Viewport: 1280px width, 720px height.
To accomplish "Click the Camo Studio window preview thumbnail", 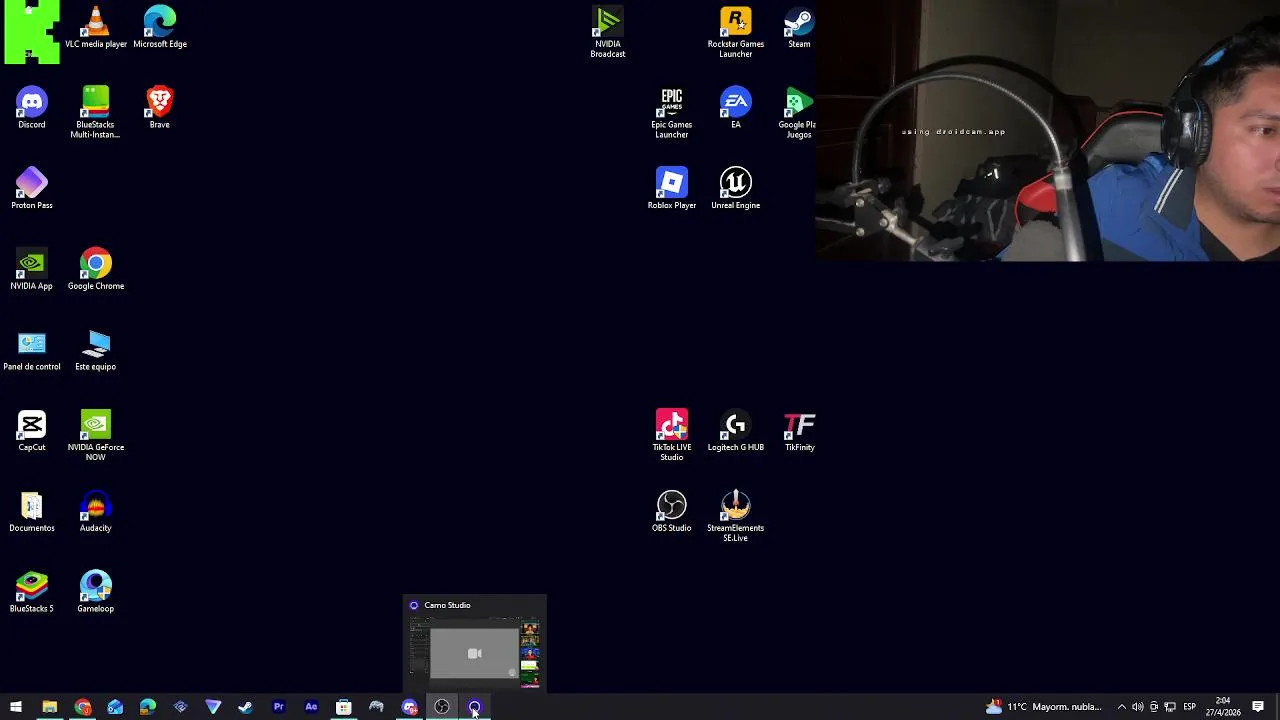I will click(475, 653).
